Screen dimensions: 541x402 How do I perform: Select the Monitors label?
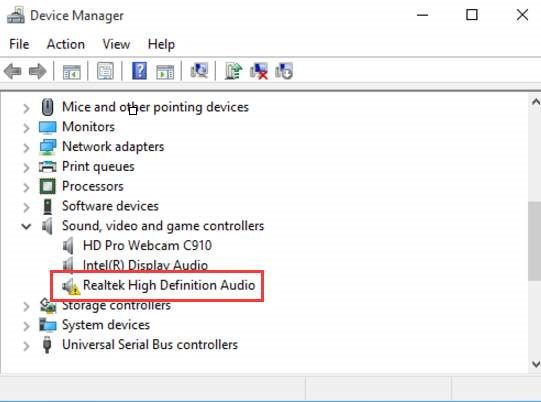[x=88, y=127]
